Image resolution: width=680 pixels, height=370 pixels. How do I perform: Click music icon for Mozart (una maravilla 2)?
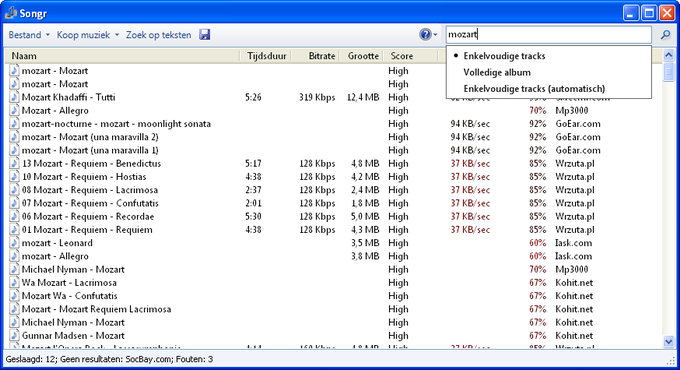(x=14, y=137)
